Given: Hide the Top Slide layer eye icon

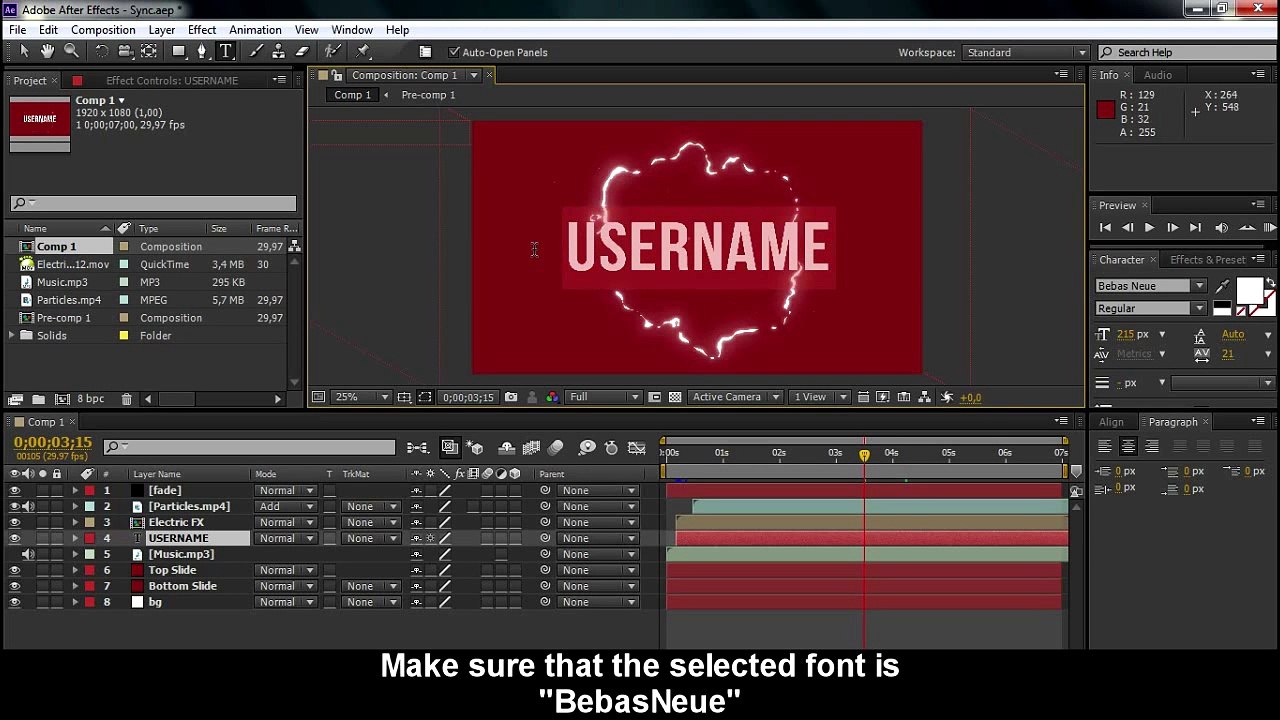Looking at the screenshot, I should coord(14,570).
